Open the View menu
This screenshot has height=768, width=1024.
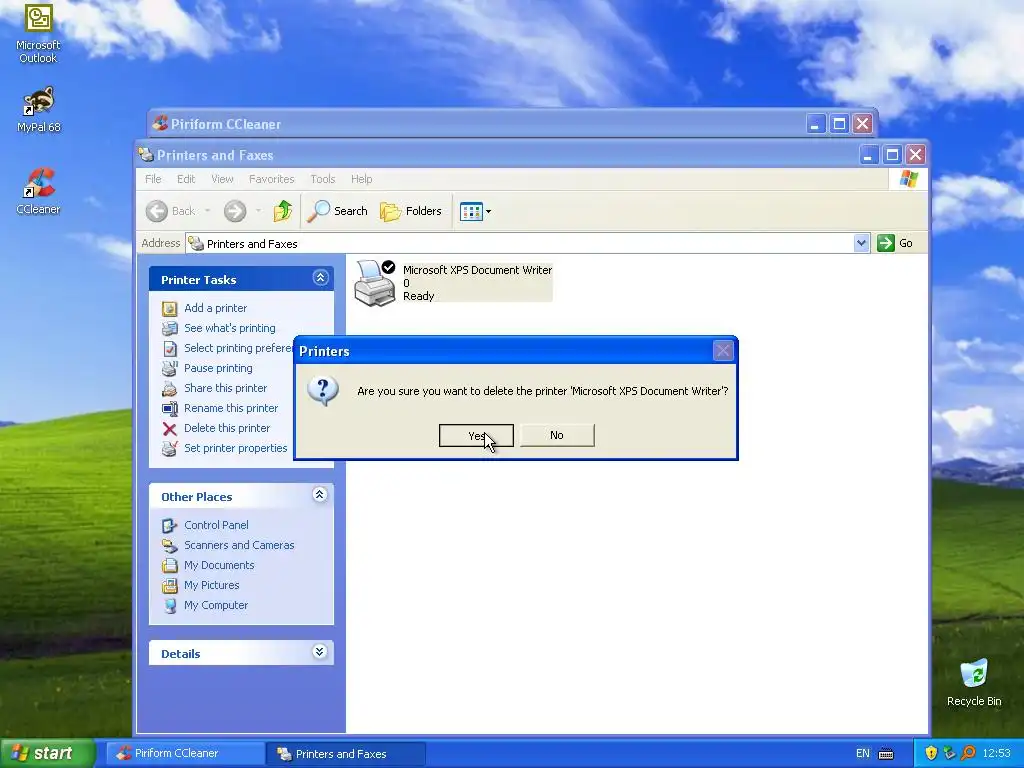[222, 179]
